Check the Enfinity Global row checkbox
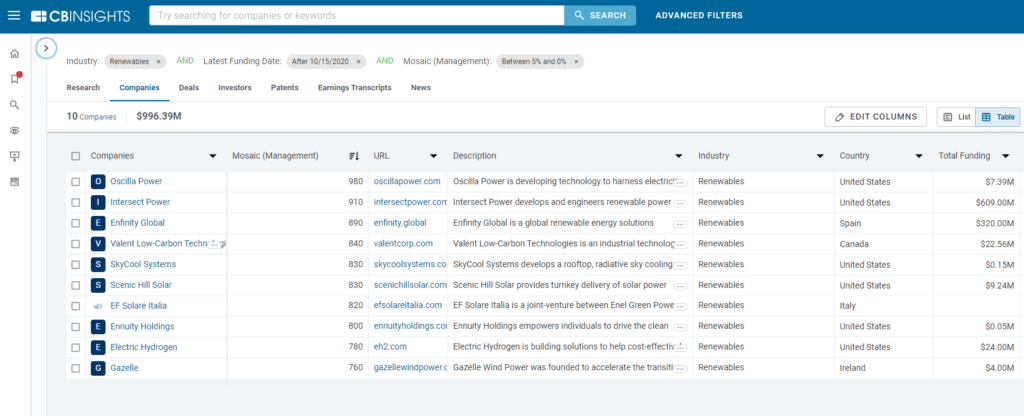This screenshot has height=416, width=1024. pyautogui.click(x=76, y=223)
